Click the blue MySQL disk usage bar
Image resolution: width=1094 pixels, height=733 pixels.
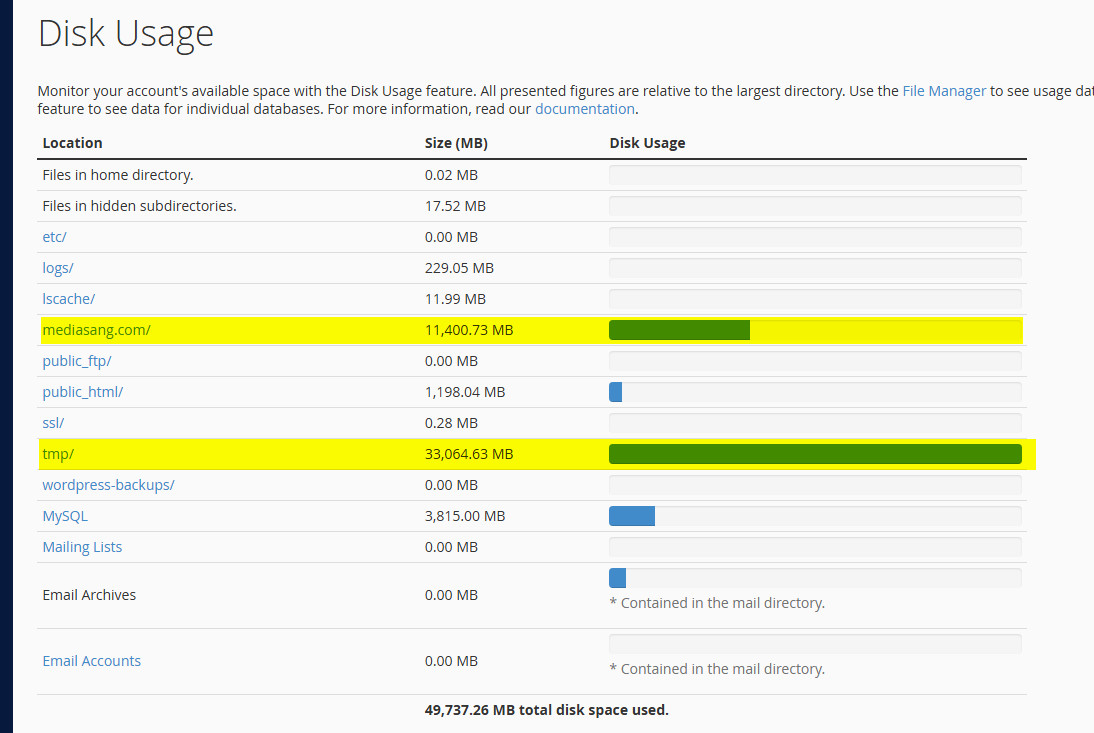632,516
